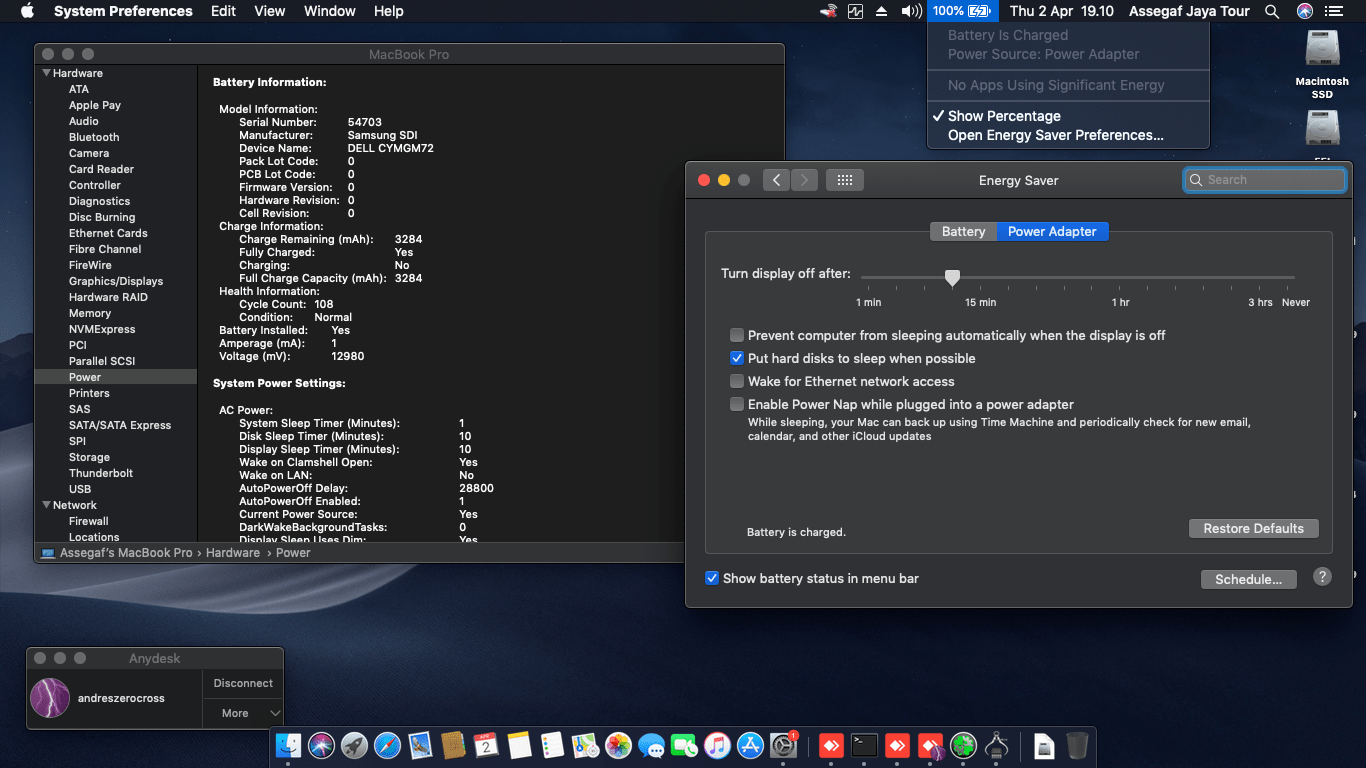1366x768 pixels.
Task: Collapse the Network section triangle
Action: pos(46,505)
